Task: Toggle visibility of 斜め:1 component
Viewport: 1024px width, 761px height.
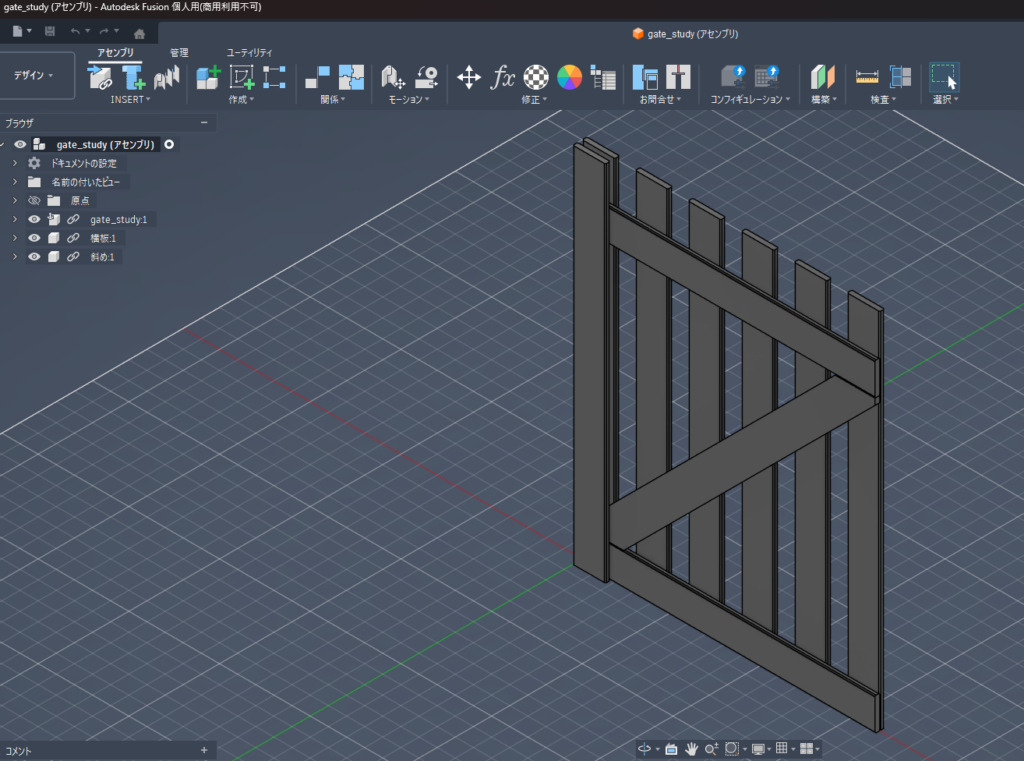Action: pos(34,257)
